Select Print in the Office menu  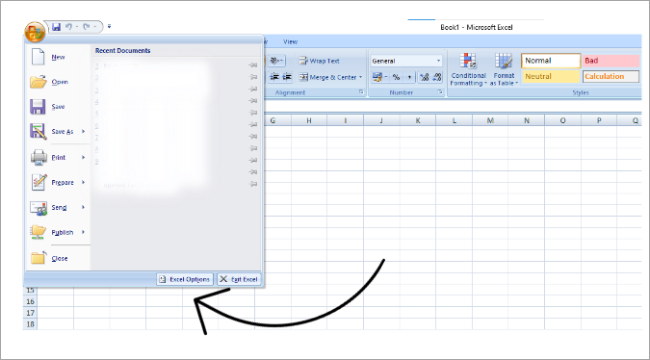click(58, 158)
